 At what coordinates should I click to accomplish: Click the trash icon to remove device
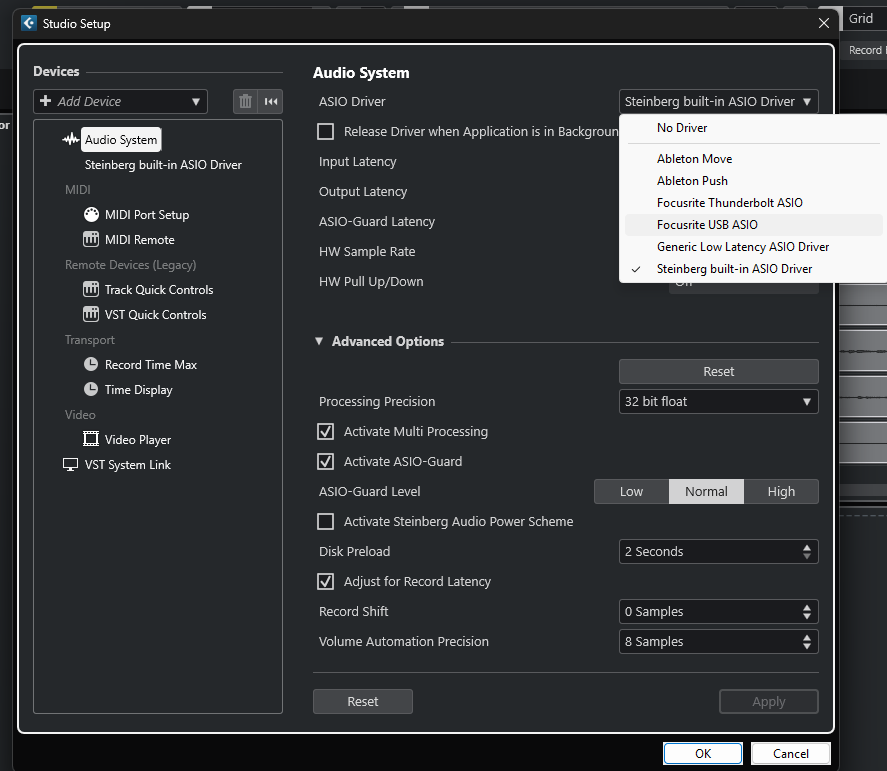(246, 102)
